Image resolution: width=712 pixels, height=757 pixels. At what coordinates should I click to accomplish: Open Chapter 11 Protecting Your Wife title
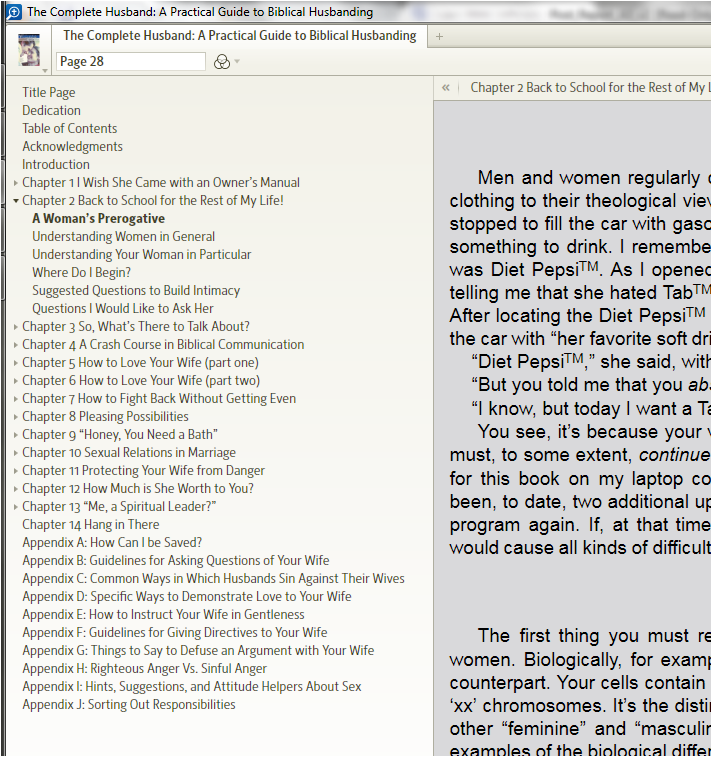pos(143,471)
